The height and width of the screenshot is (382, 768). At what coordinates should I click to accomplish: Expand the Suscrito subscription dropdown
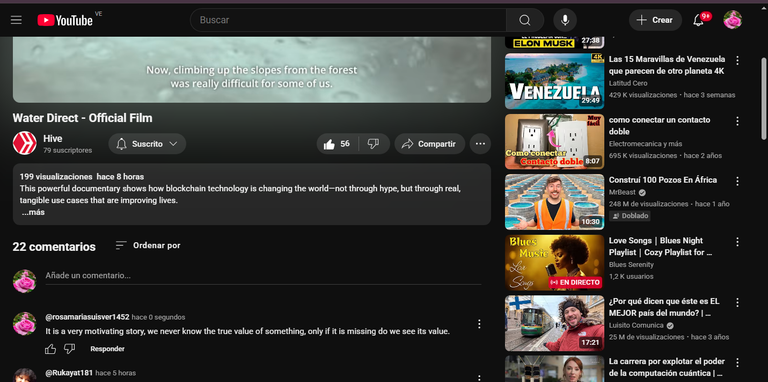(x=147, y=144)
